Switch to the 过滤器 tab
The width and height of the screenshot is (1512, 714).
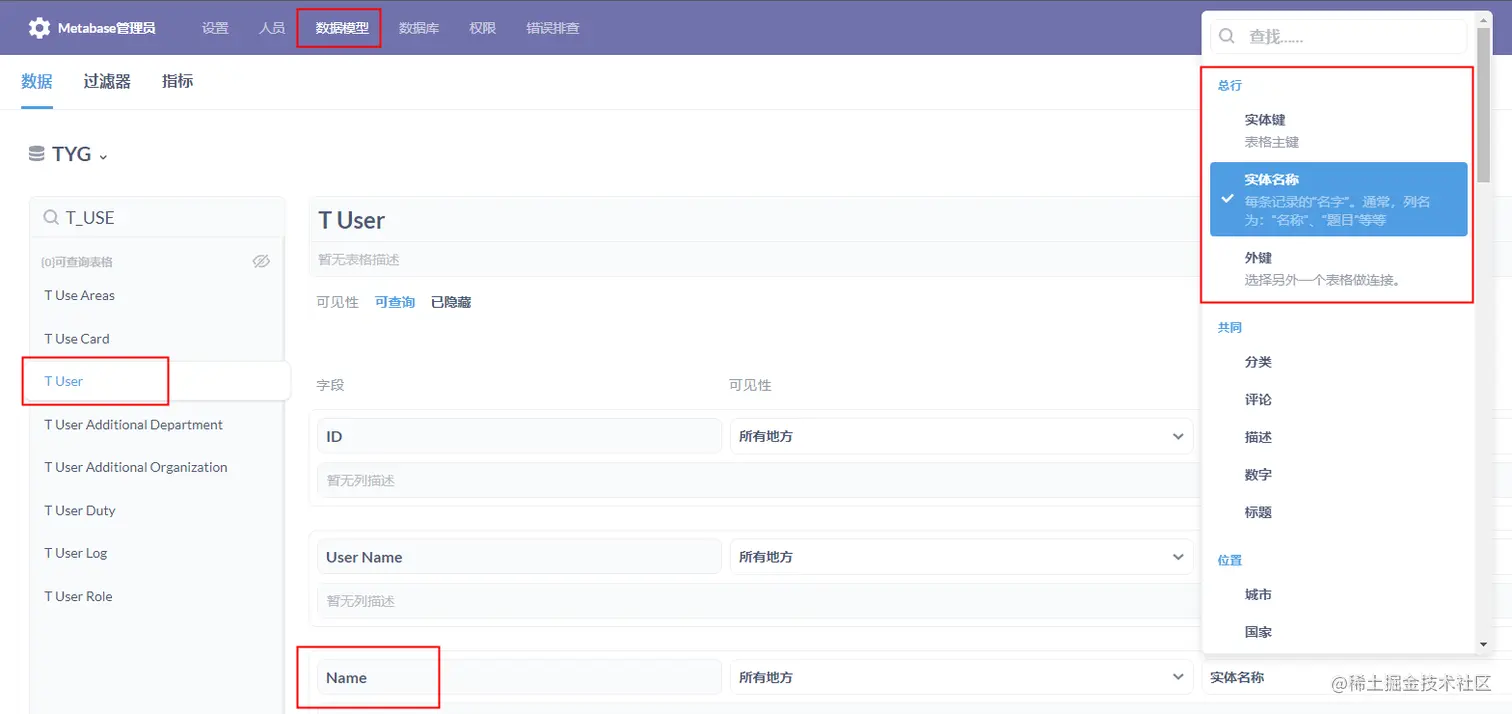tap(107, 82)
